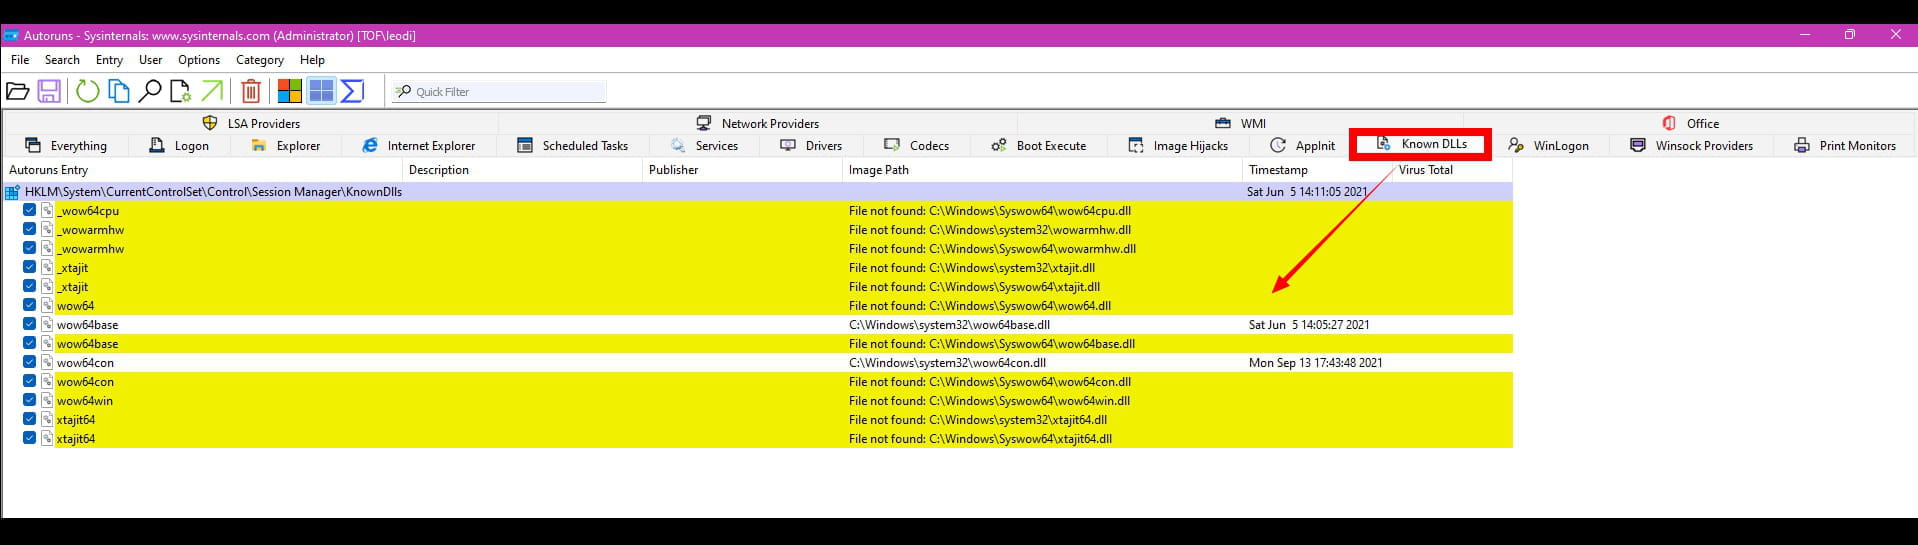Switch to the Network Providers tab
Screen dimensions: 1918x545
pyautogui.click(x=757, y=123)
